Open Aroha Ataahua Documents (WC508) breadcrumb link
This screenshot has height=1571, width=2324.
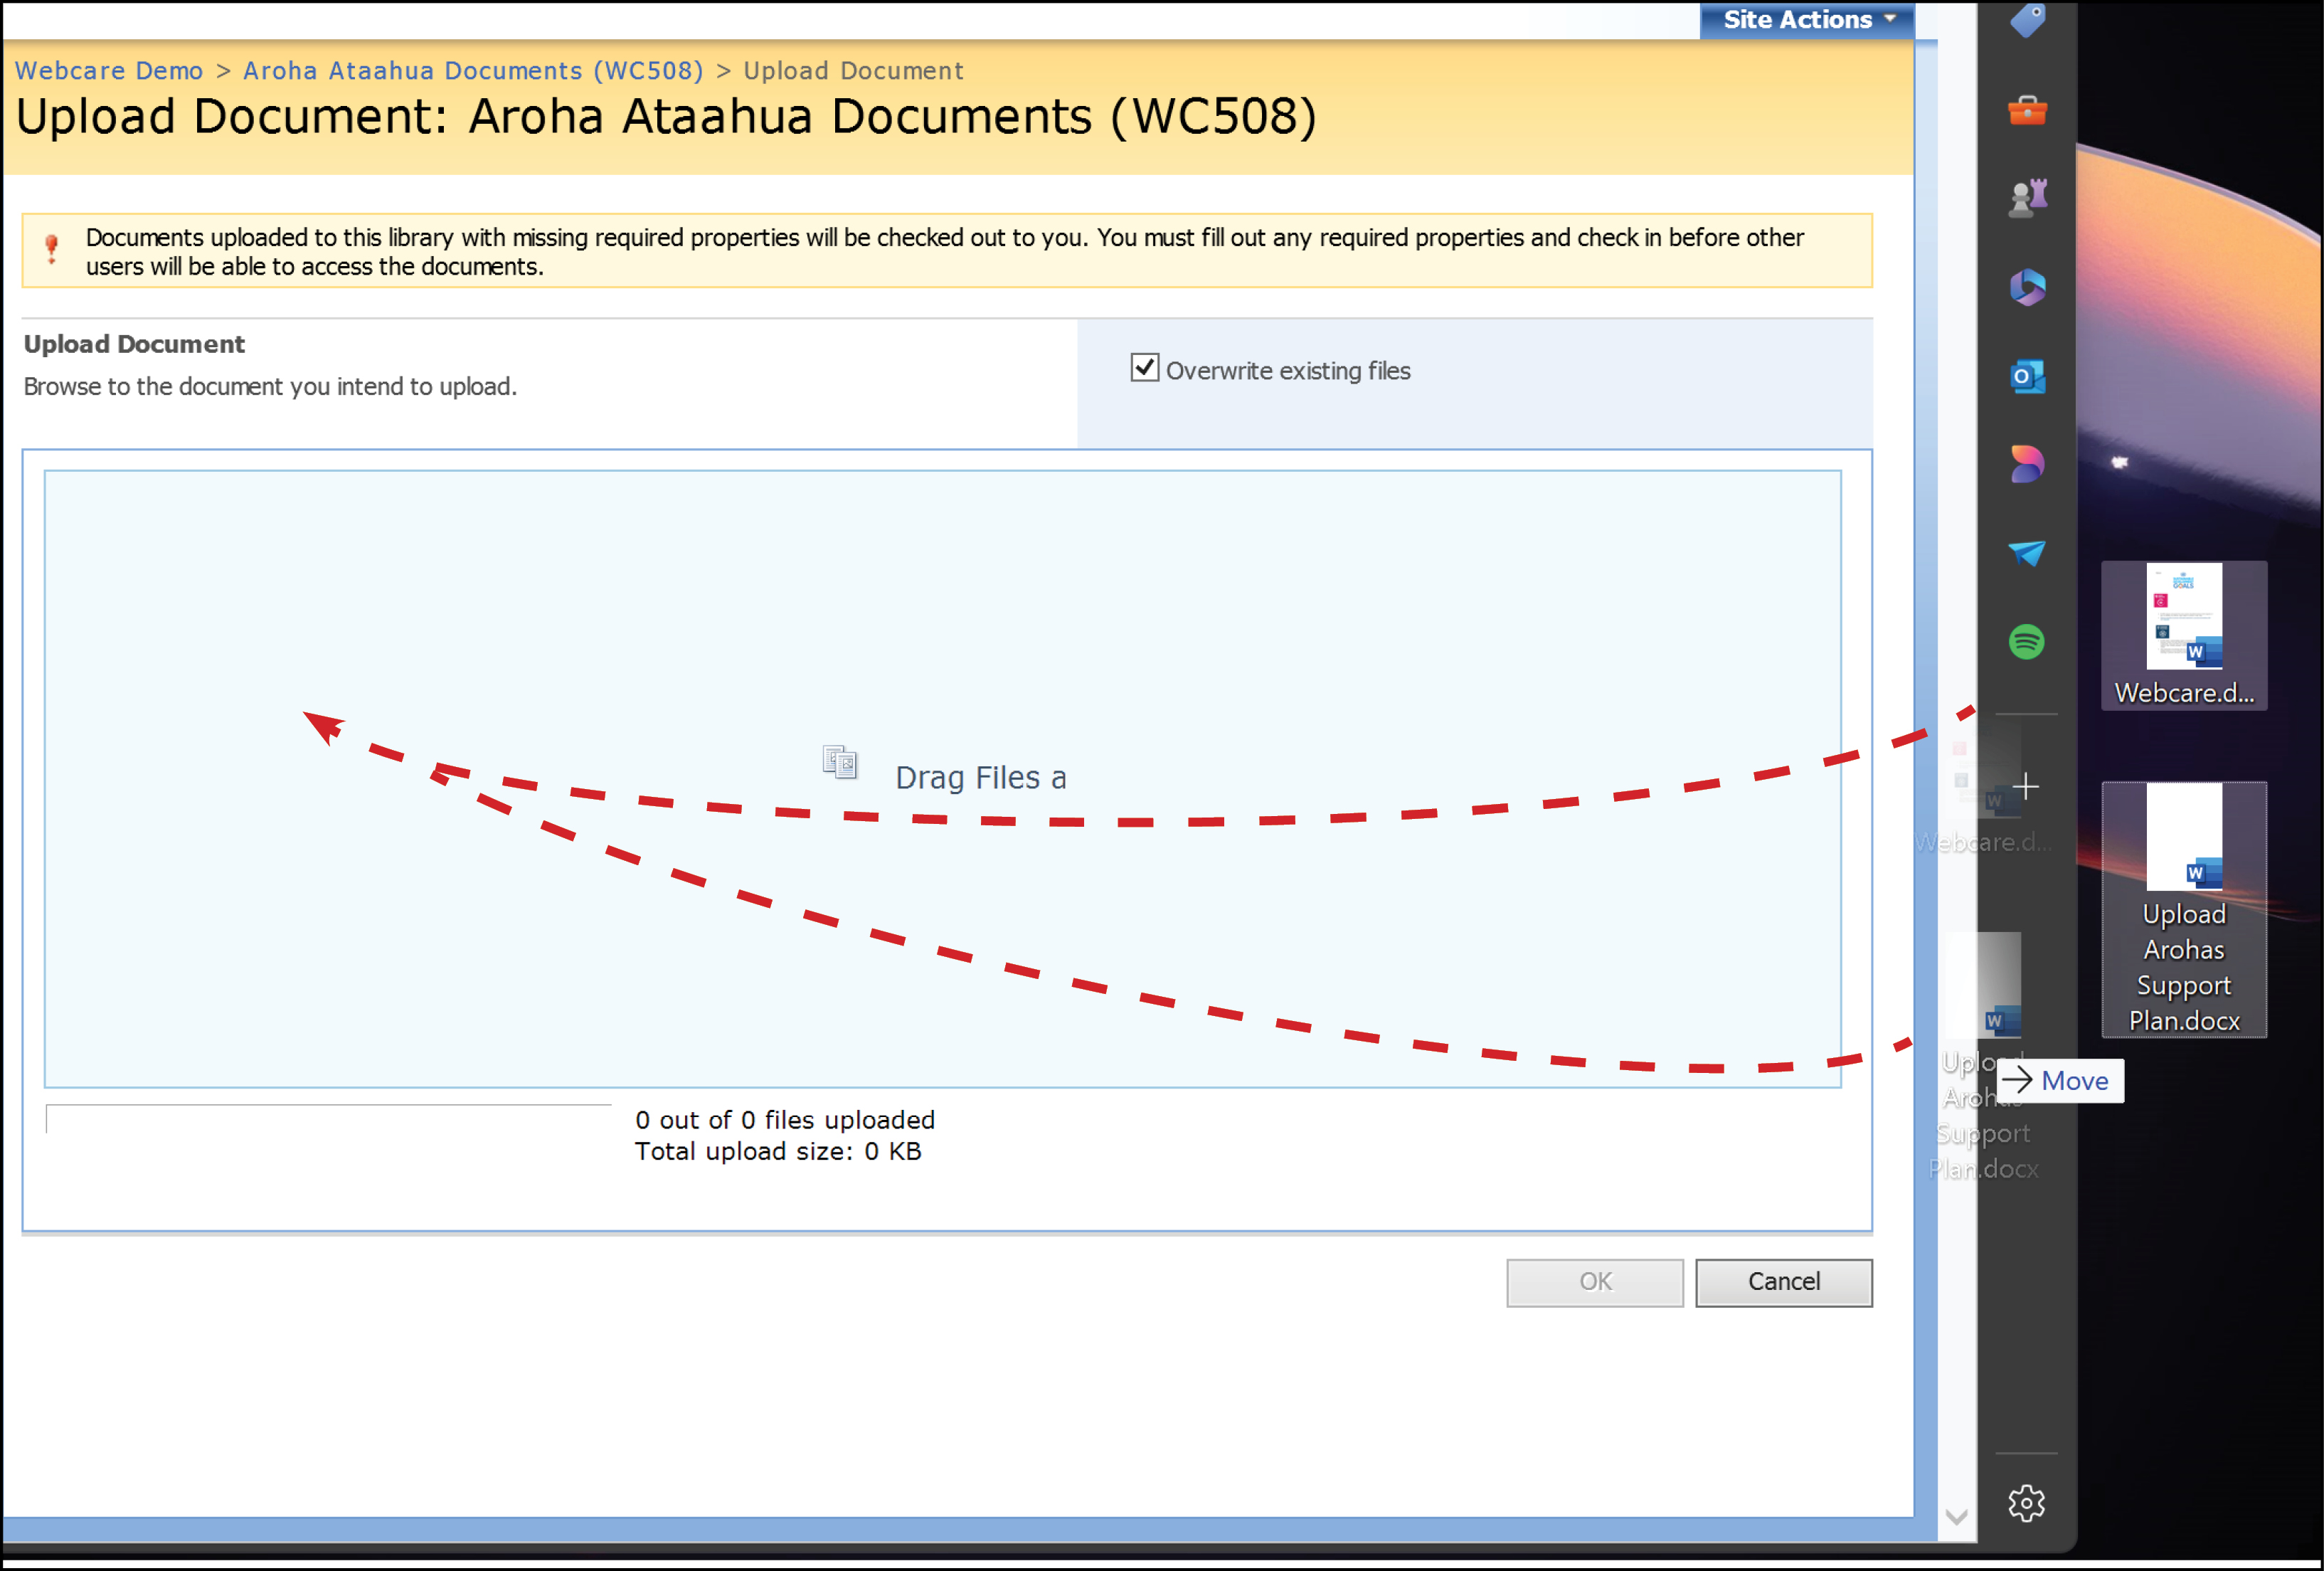tap(473, 71)
